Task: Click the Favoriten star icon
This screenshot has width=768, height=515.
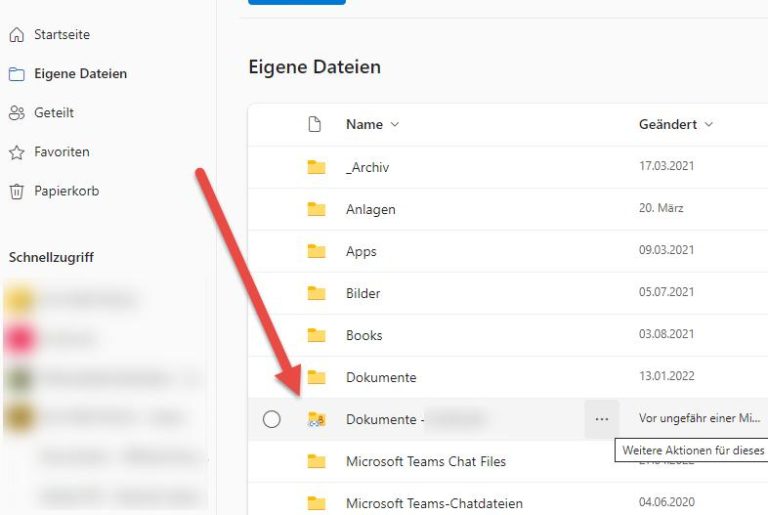Action: click(17, 152)
